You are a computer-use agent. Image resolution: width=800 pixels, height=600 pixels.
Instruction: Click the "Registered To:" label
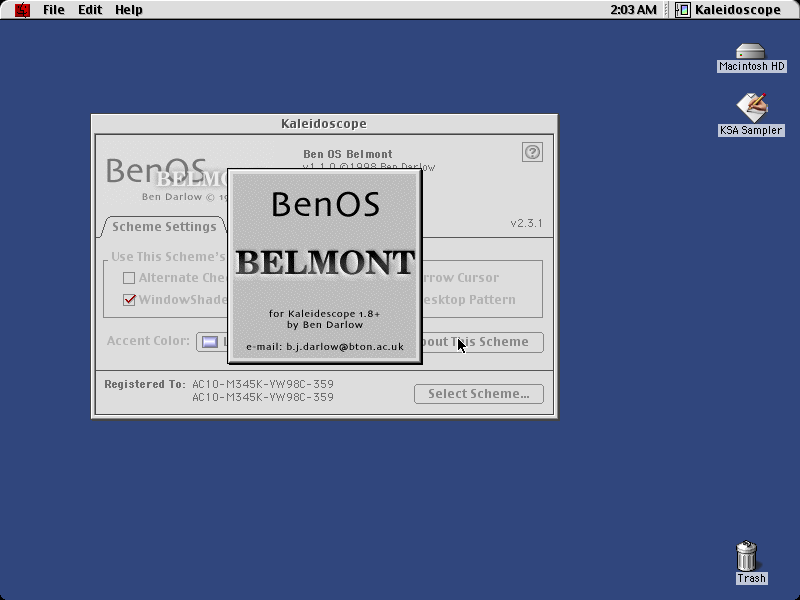[145, 384]
